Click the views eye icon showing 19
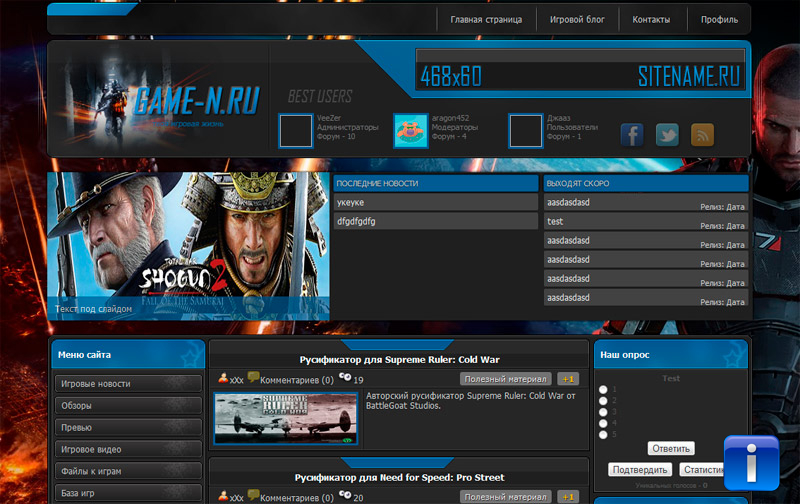This screenshot has width=800, height=504. pyautogui.click(x=345, y=377)
